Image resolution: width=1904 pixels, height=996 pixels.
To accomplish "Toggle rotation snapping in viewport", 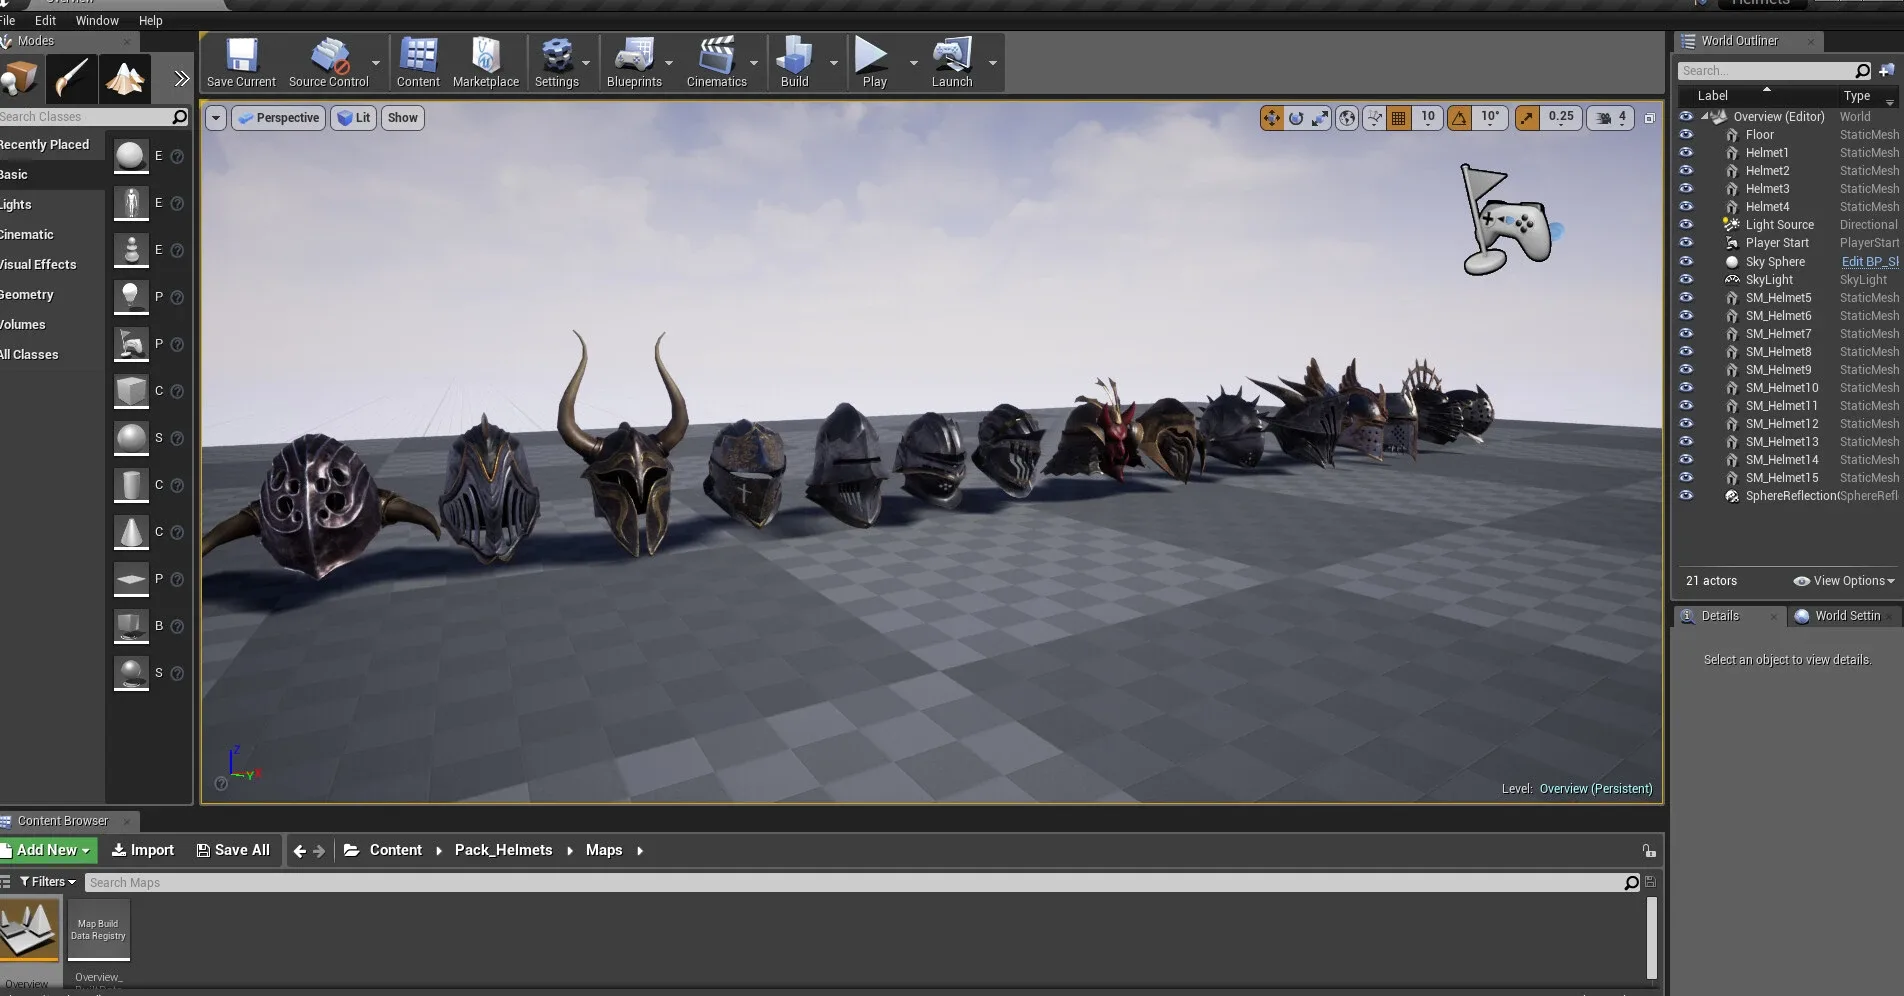I will (x=1459, y=118).
